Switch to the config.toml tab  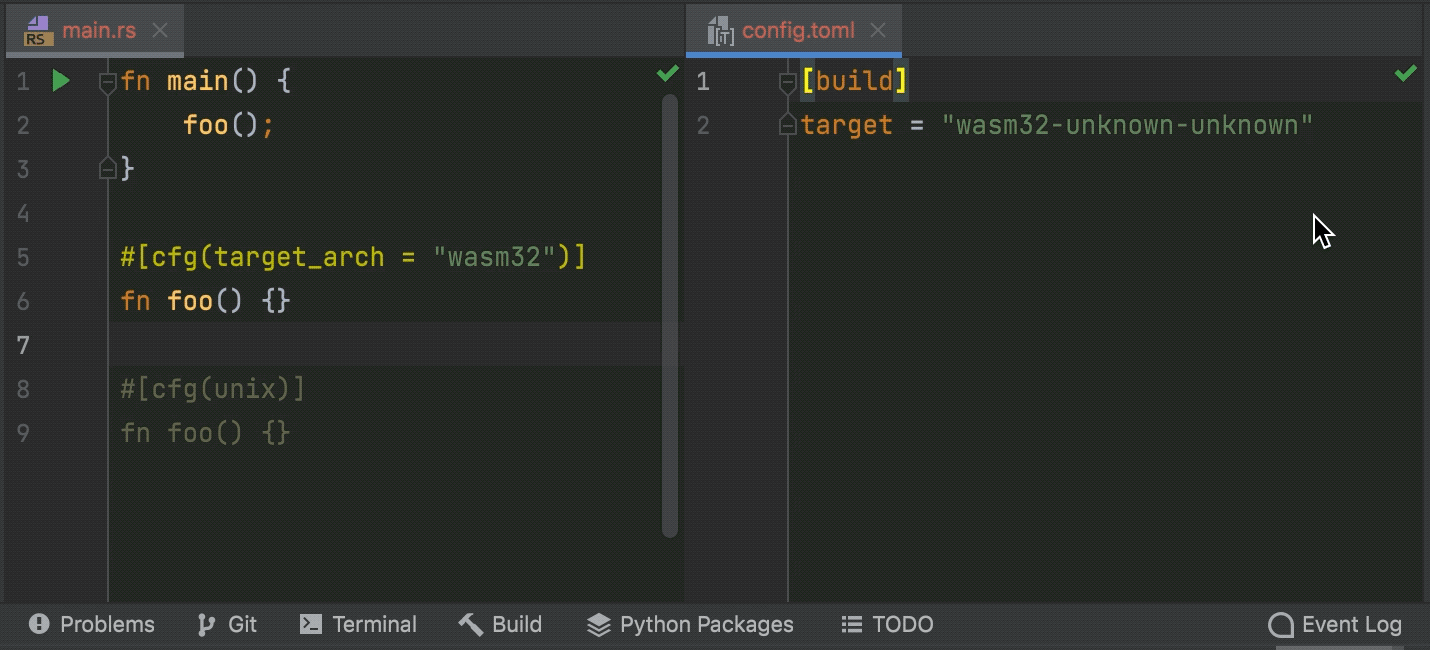pos(797,30)
